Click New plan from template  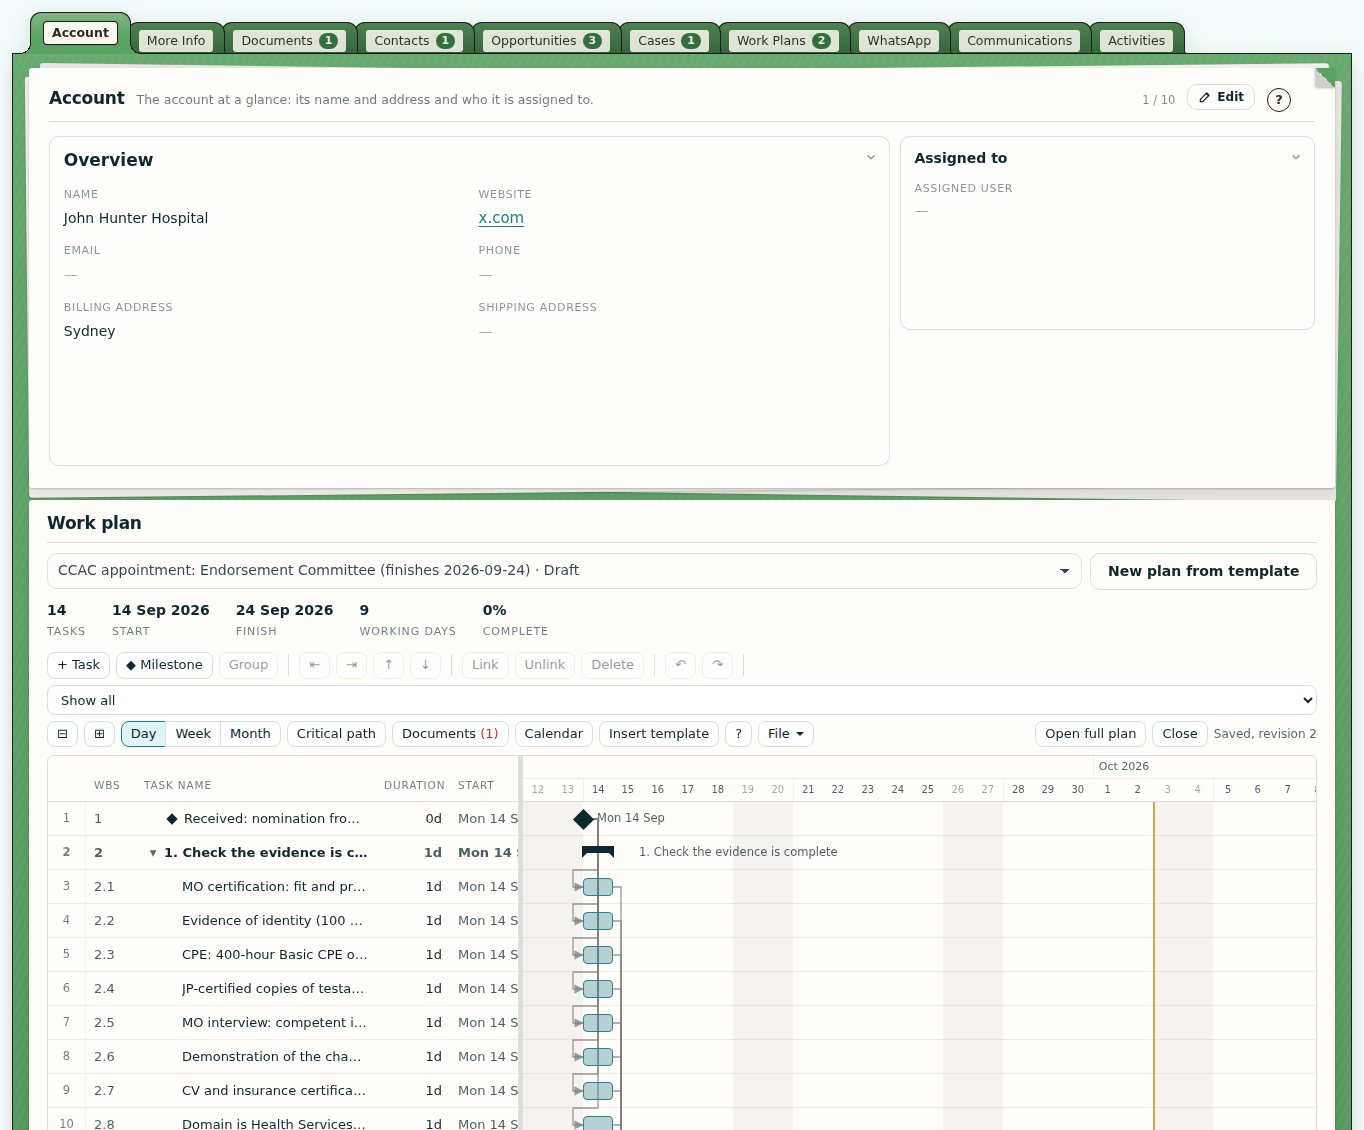(x=1203, y=571)
